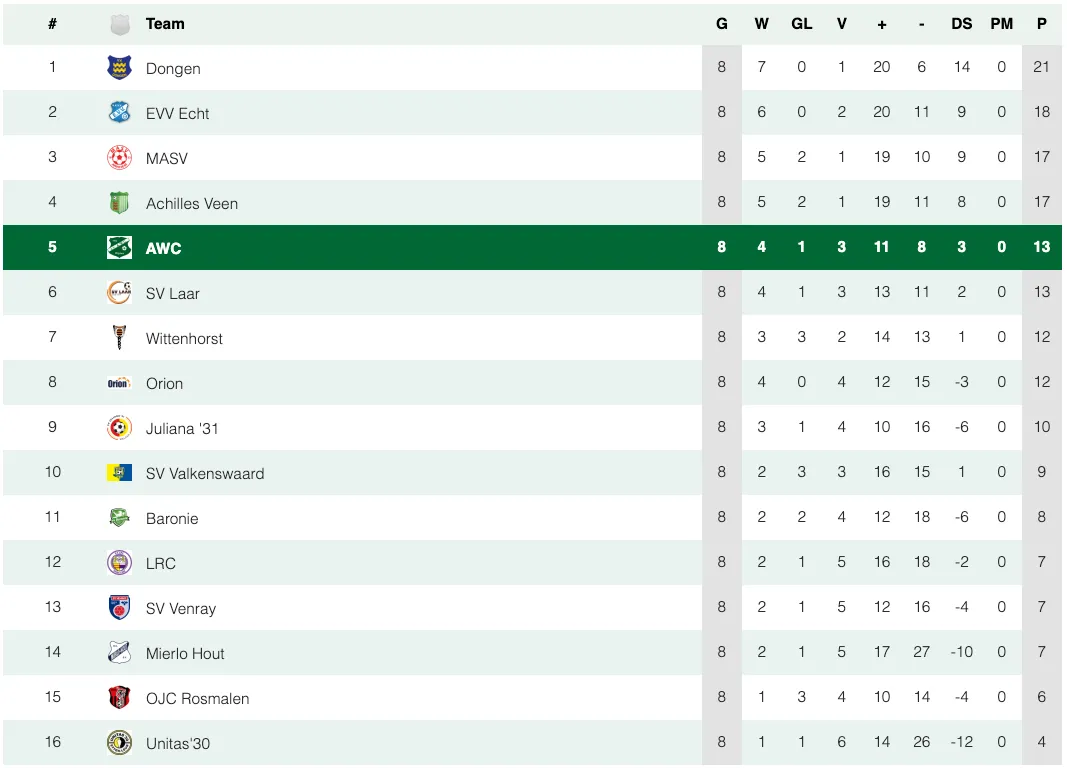1067x768 pixels.
Task: Click the Team column header
Action: [165, 24]
